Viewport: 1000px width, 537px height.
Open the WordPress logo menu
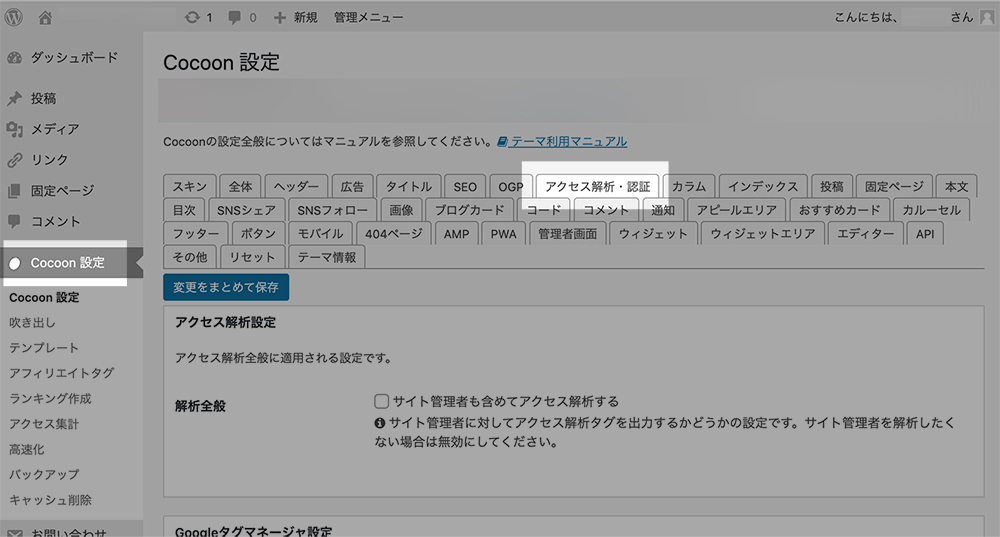click(x=13, y=17)
